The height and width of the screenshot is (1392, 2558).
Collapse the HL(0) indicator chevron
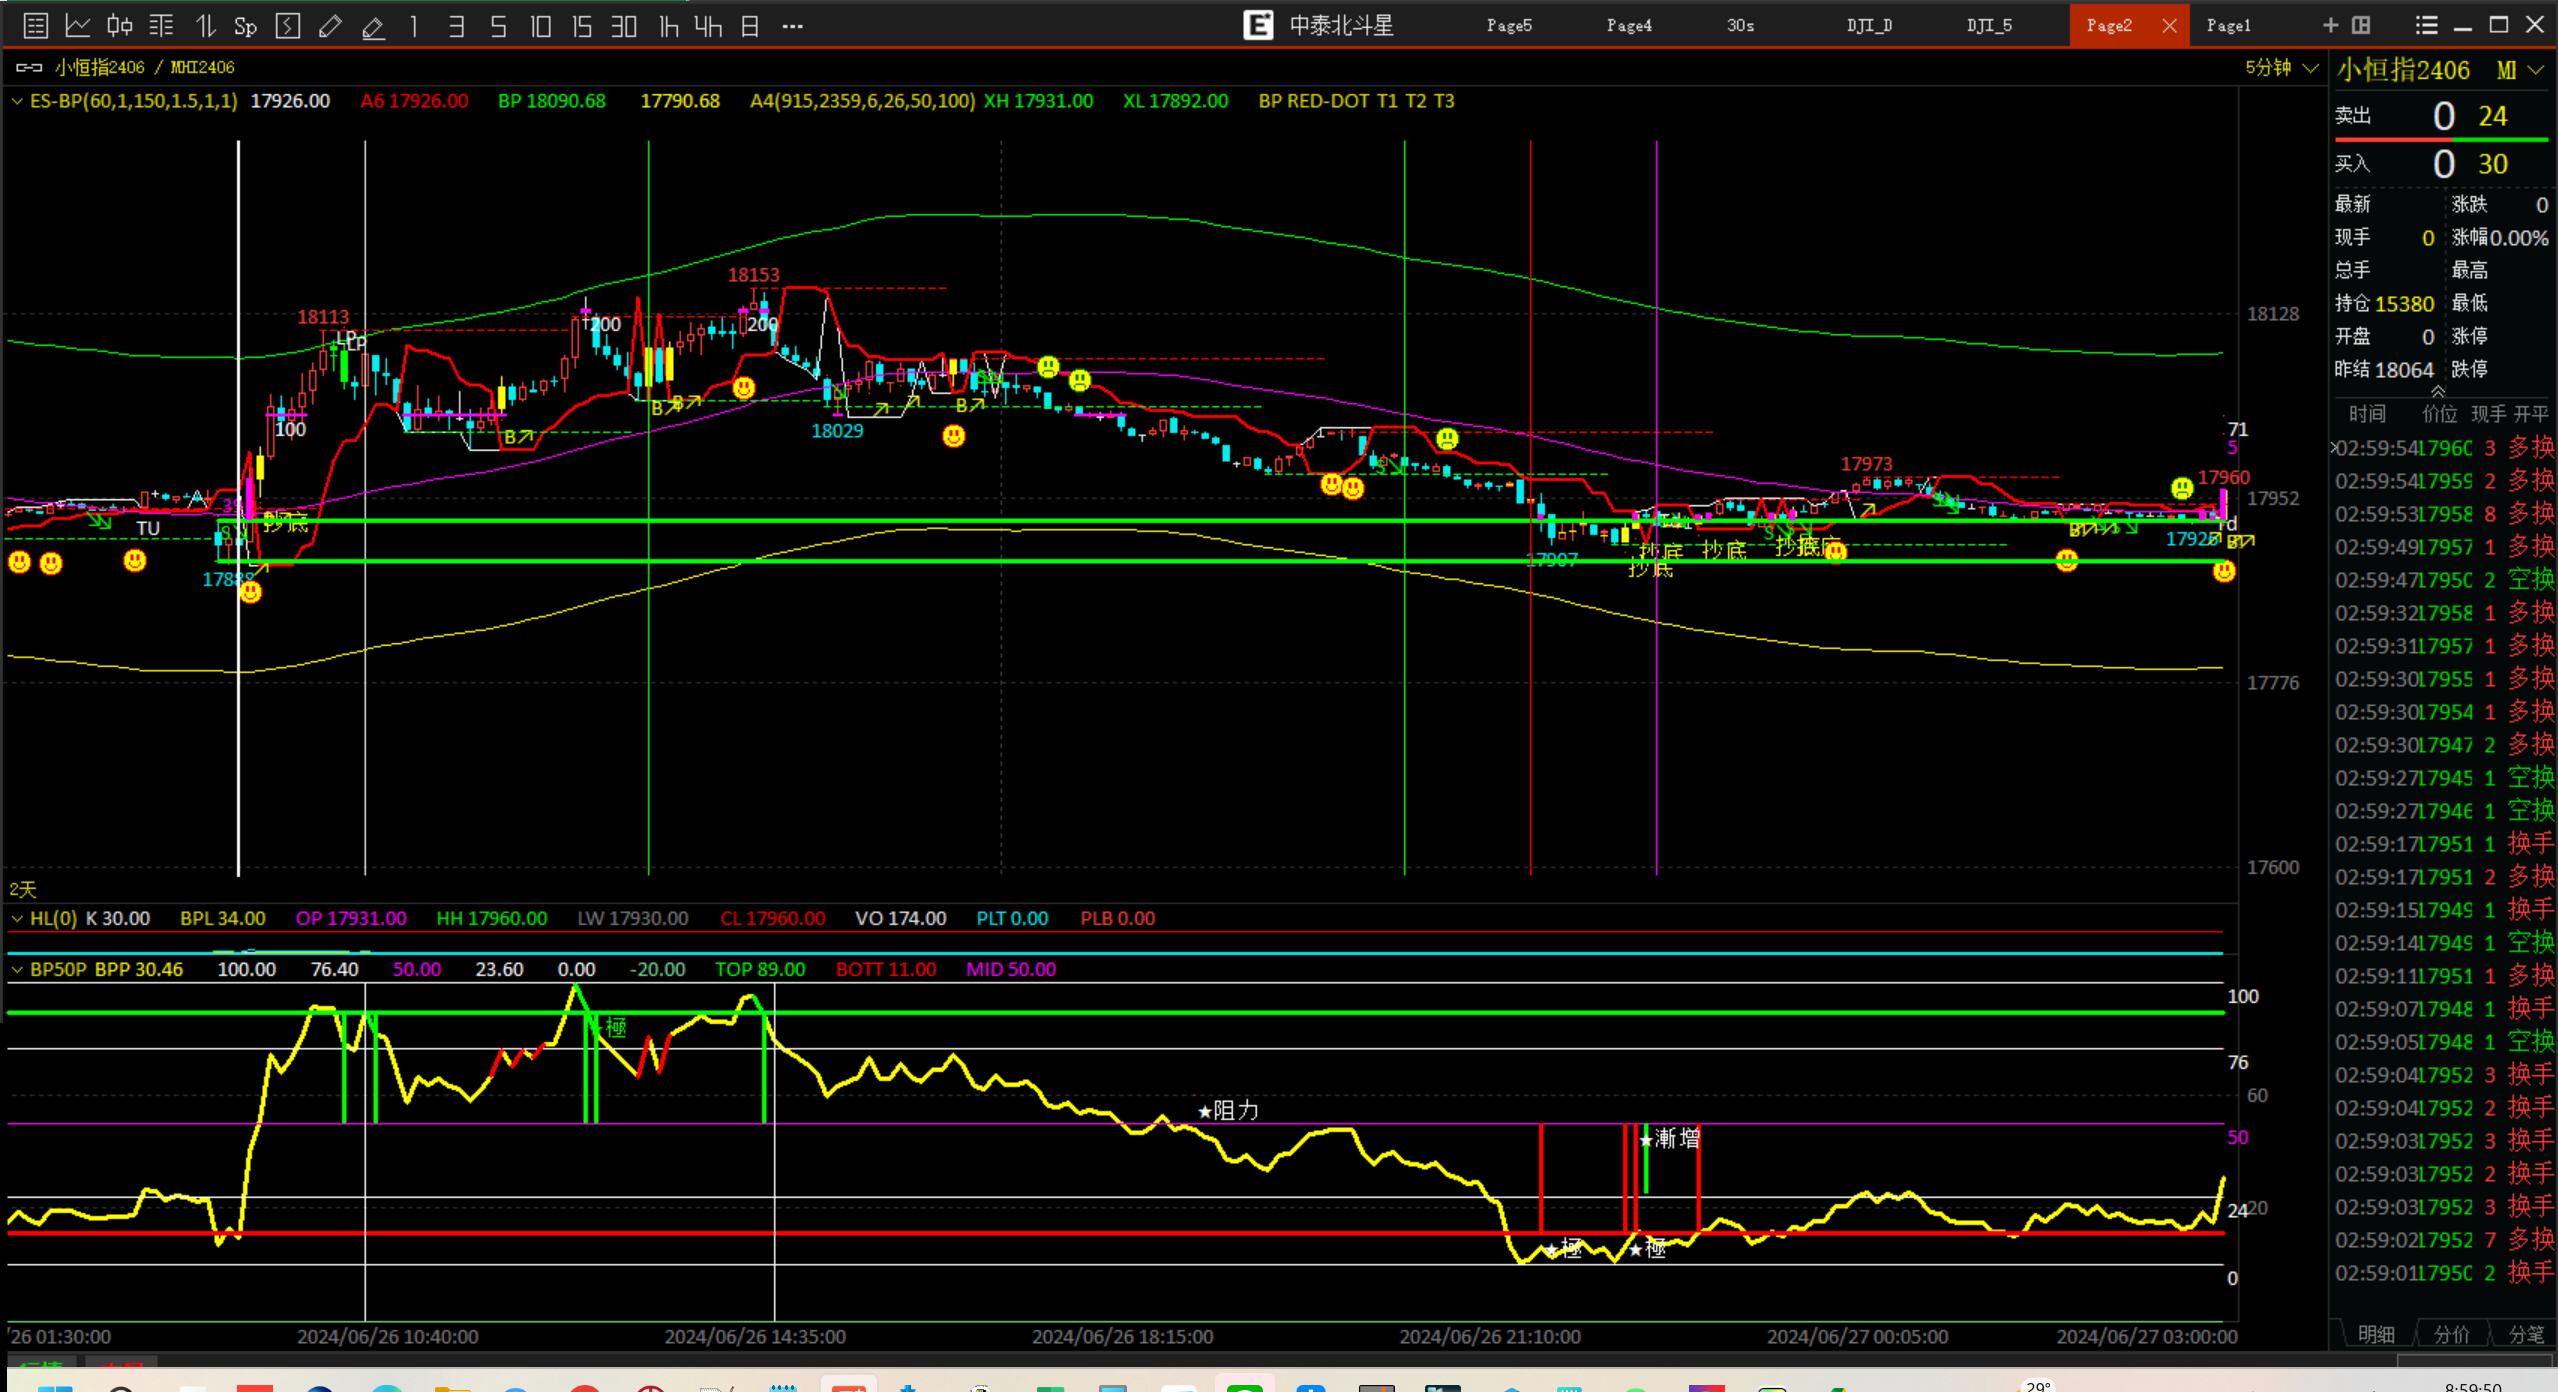[x=16, y=918]
